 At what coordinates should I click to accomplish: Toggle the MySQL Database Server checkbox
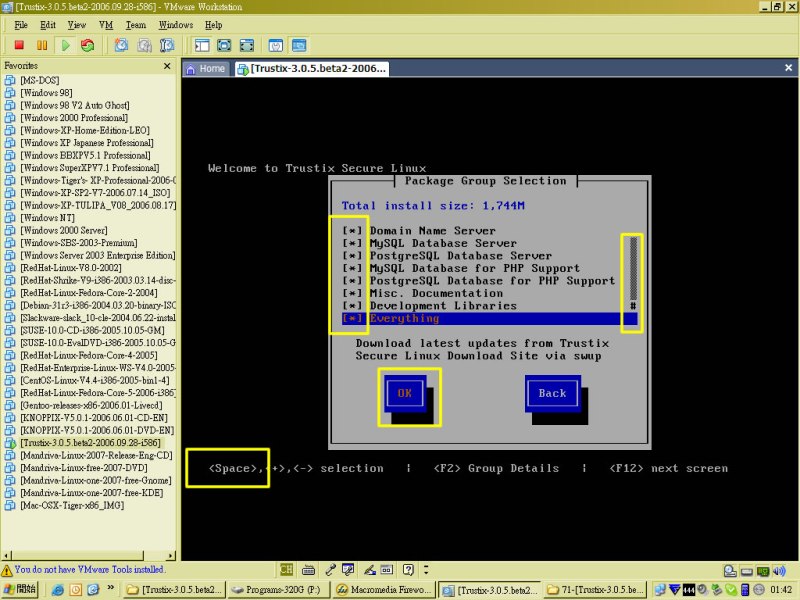point(352,243)
